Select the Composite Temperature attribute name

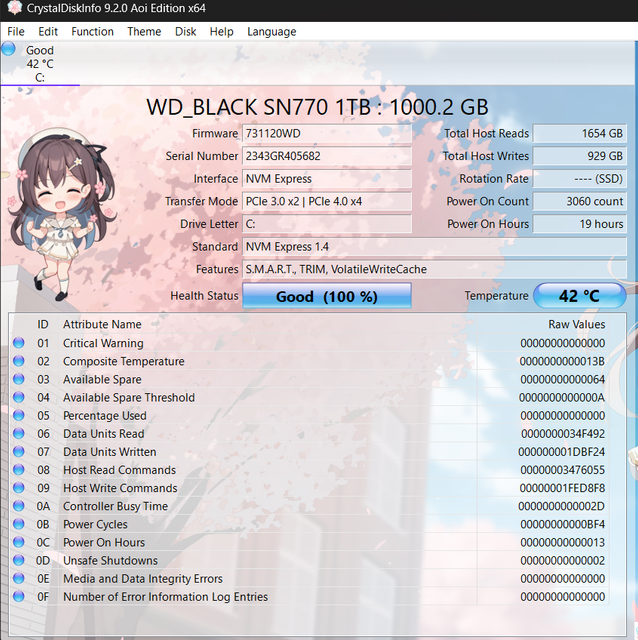[124, 361]
